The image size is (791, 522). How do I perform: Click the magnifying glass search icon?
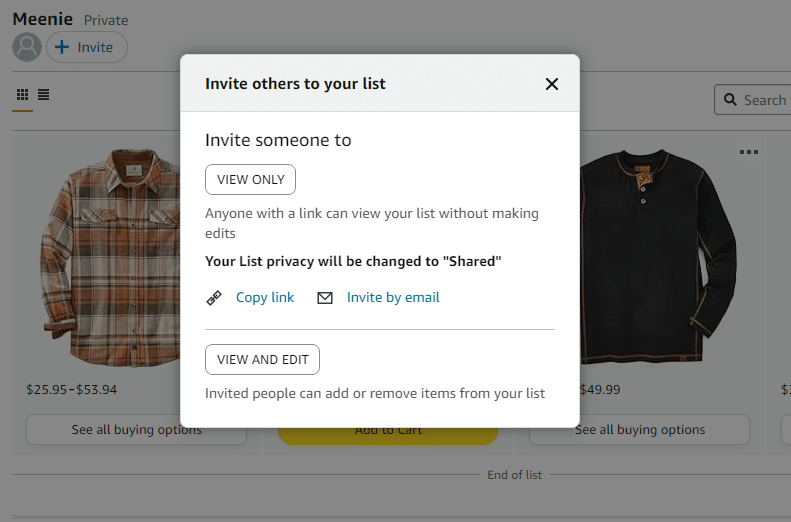click(x=730, y=99)
